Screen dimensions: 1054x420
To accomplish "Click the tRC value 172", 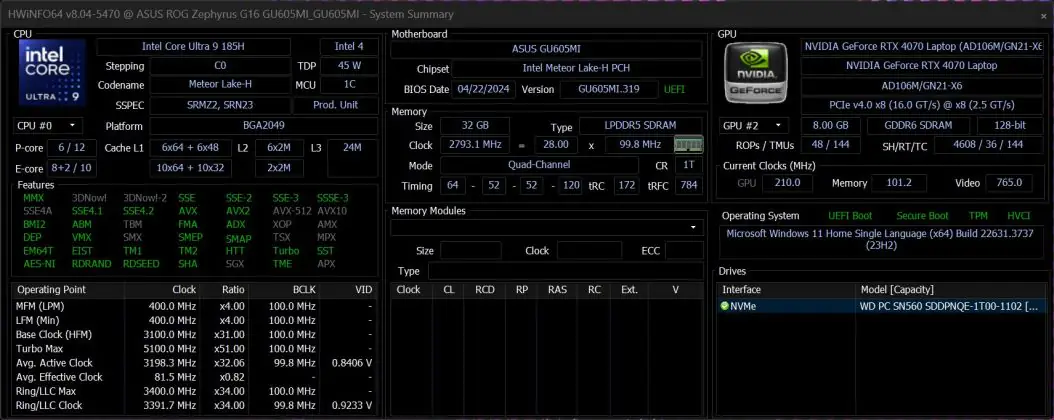I will (x=627, y=185).
